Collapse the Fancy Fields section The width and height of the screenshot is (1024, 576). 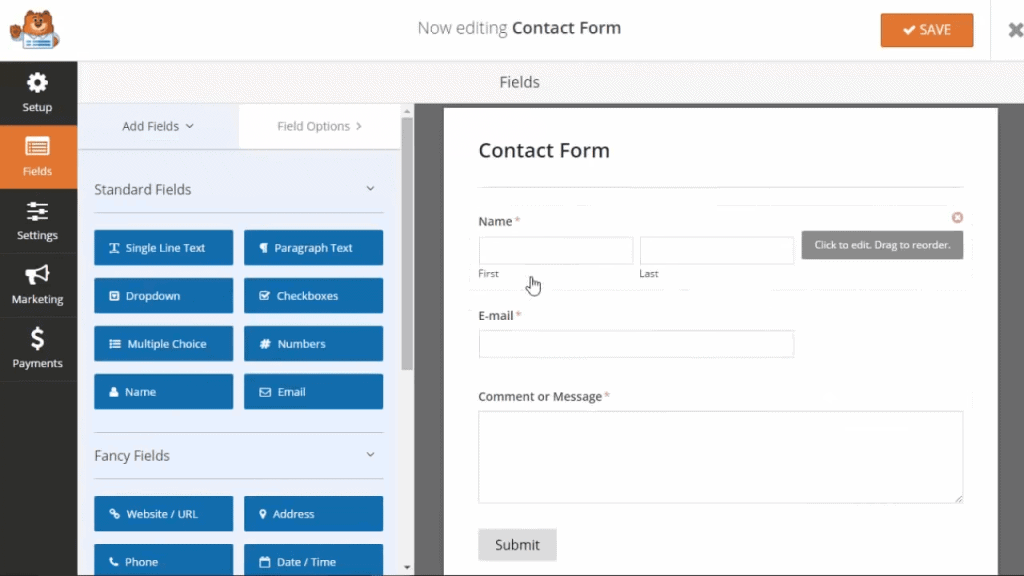click(x=370, y=455)
